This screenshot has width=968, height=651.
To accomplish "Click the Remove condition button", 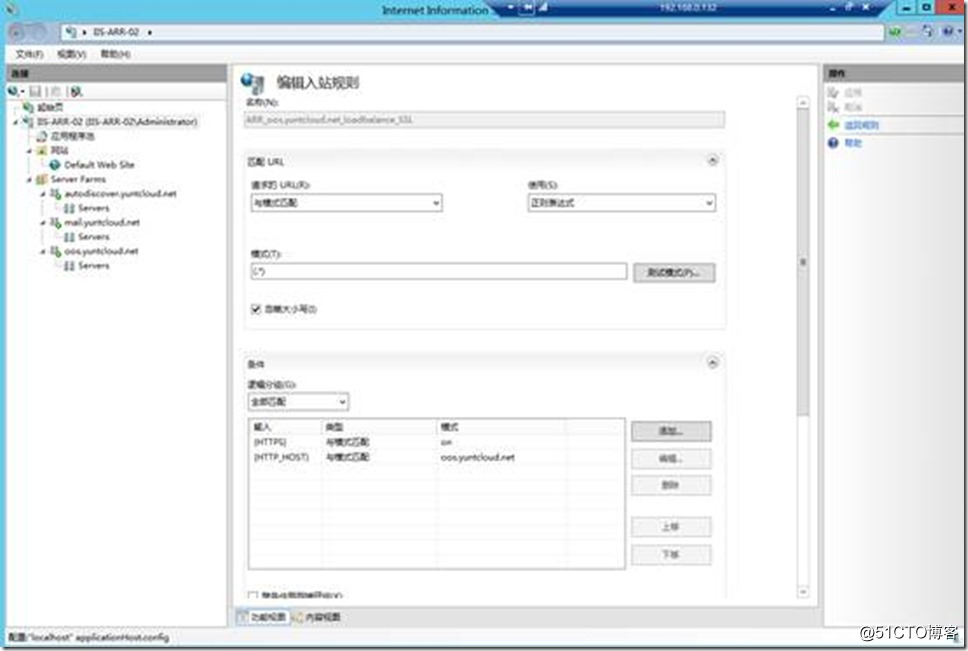I will pos(671,485).
